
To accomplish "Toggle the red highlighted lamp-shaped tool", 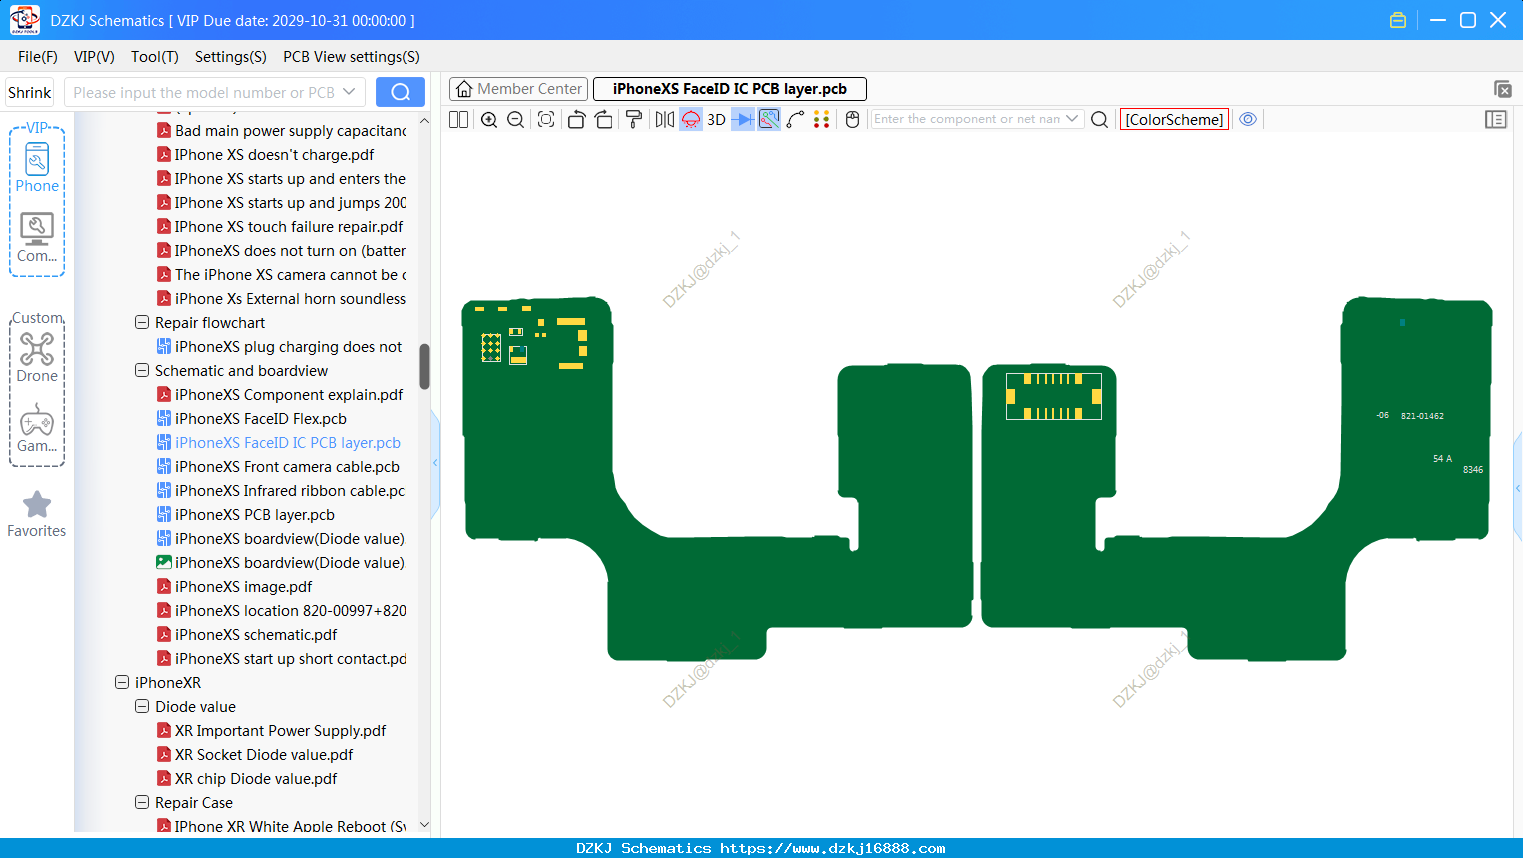I will click(691, 120).
